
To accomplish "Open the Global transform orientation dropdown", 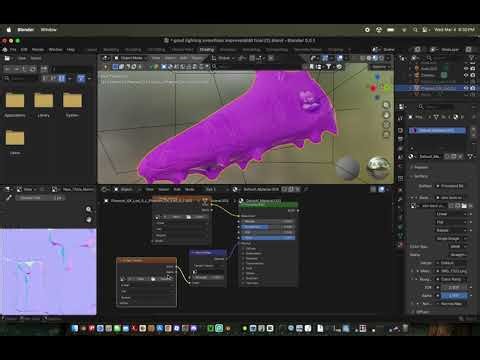I will coord(224,58).
